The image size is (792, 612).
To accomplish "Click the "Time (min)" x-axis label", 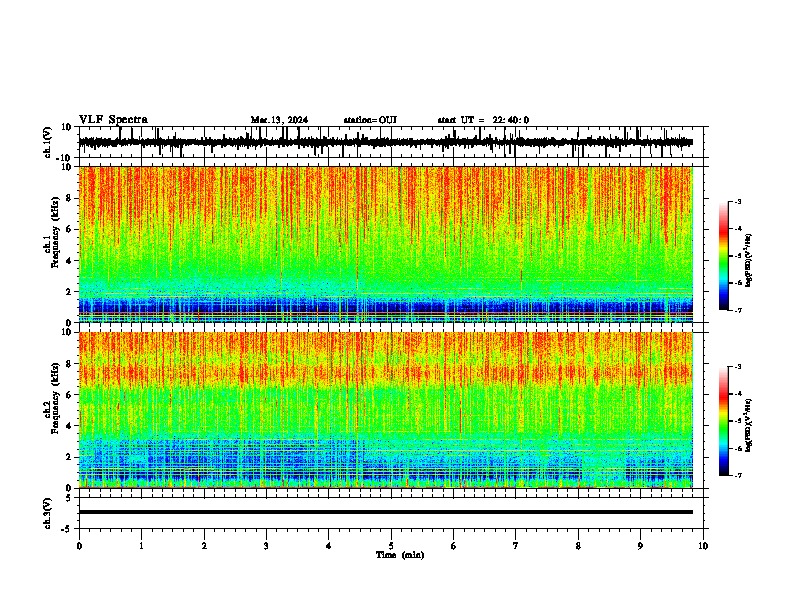I will click(400, 555).
